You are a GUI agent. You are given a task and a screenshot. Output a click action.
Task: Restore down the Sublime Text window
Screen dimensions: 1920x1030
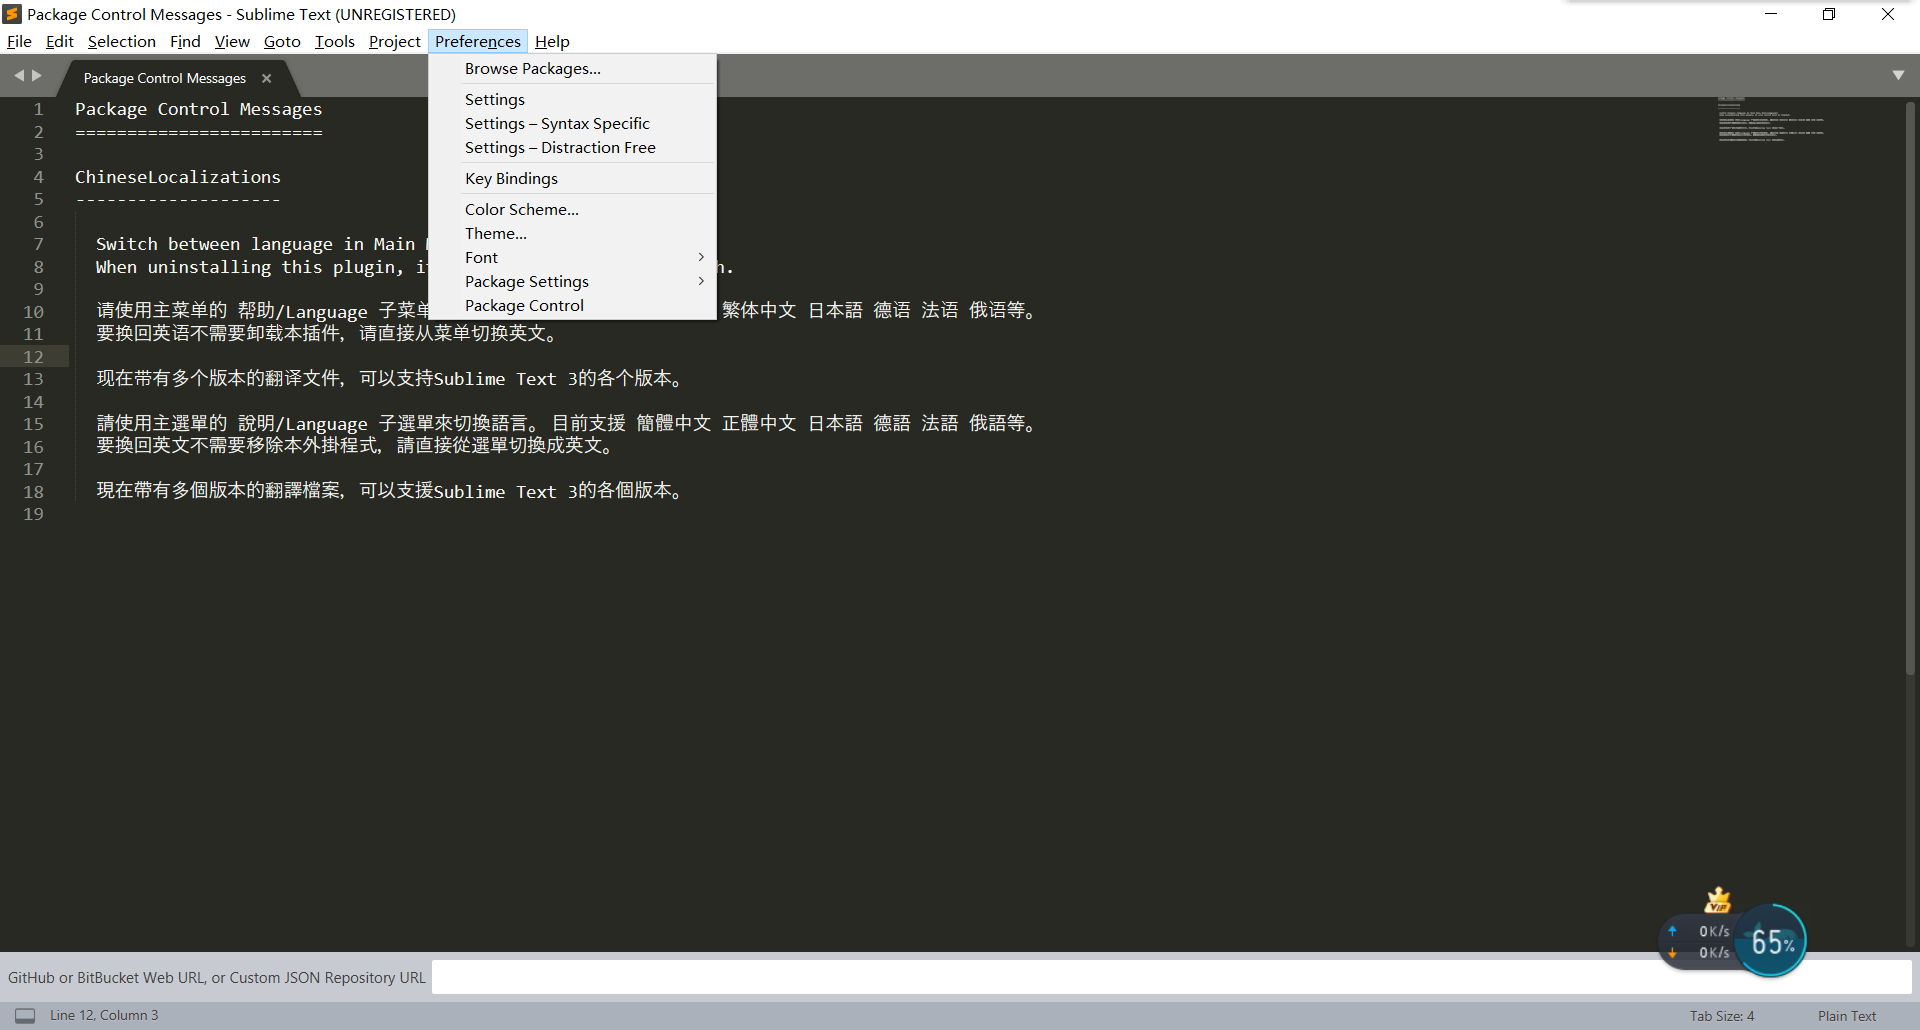(1828, 14)
